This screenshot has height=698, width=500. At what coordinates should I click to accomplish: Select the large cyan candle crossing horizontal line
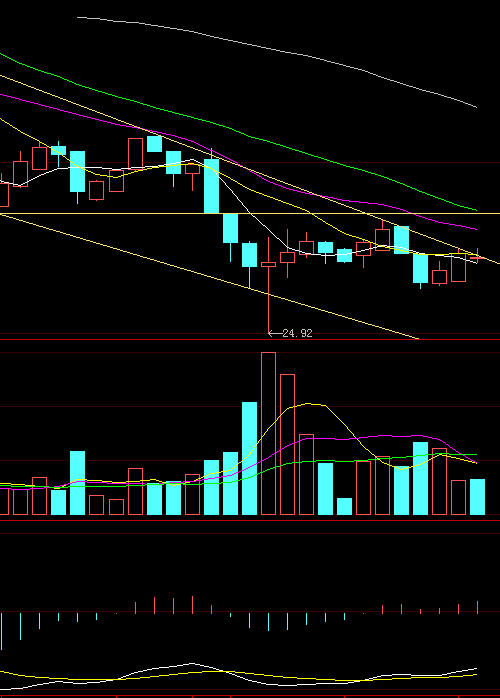[211, 186]
